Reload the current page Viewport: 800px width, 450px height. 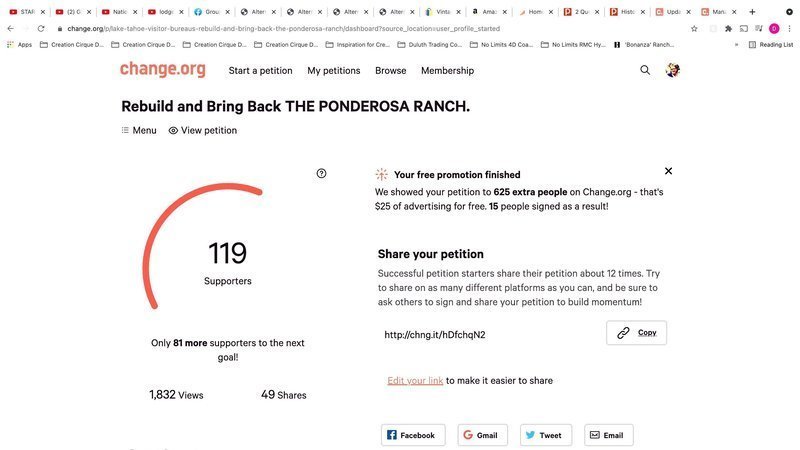pyautogui.click(x=41, y=28)
